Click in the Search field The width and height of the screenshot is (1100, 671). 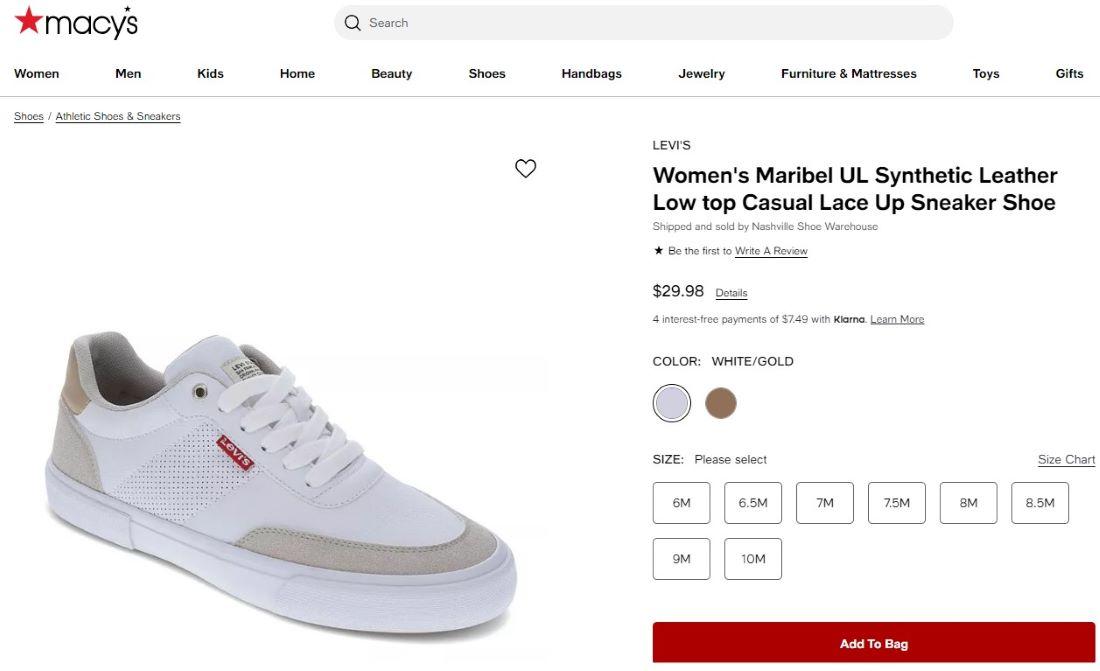coord(650,23)
